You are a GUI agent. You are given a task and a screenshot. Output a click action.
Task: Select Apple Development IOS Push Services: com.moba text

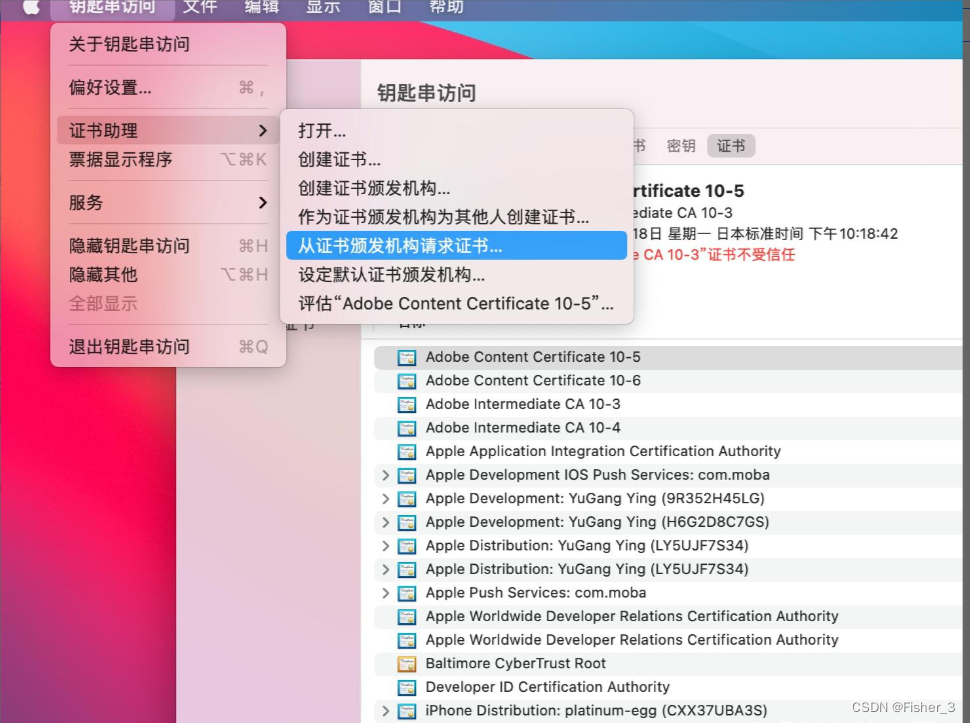(598, 475)
